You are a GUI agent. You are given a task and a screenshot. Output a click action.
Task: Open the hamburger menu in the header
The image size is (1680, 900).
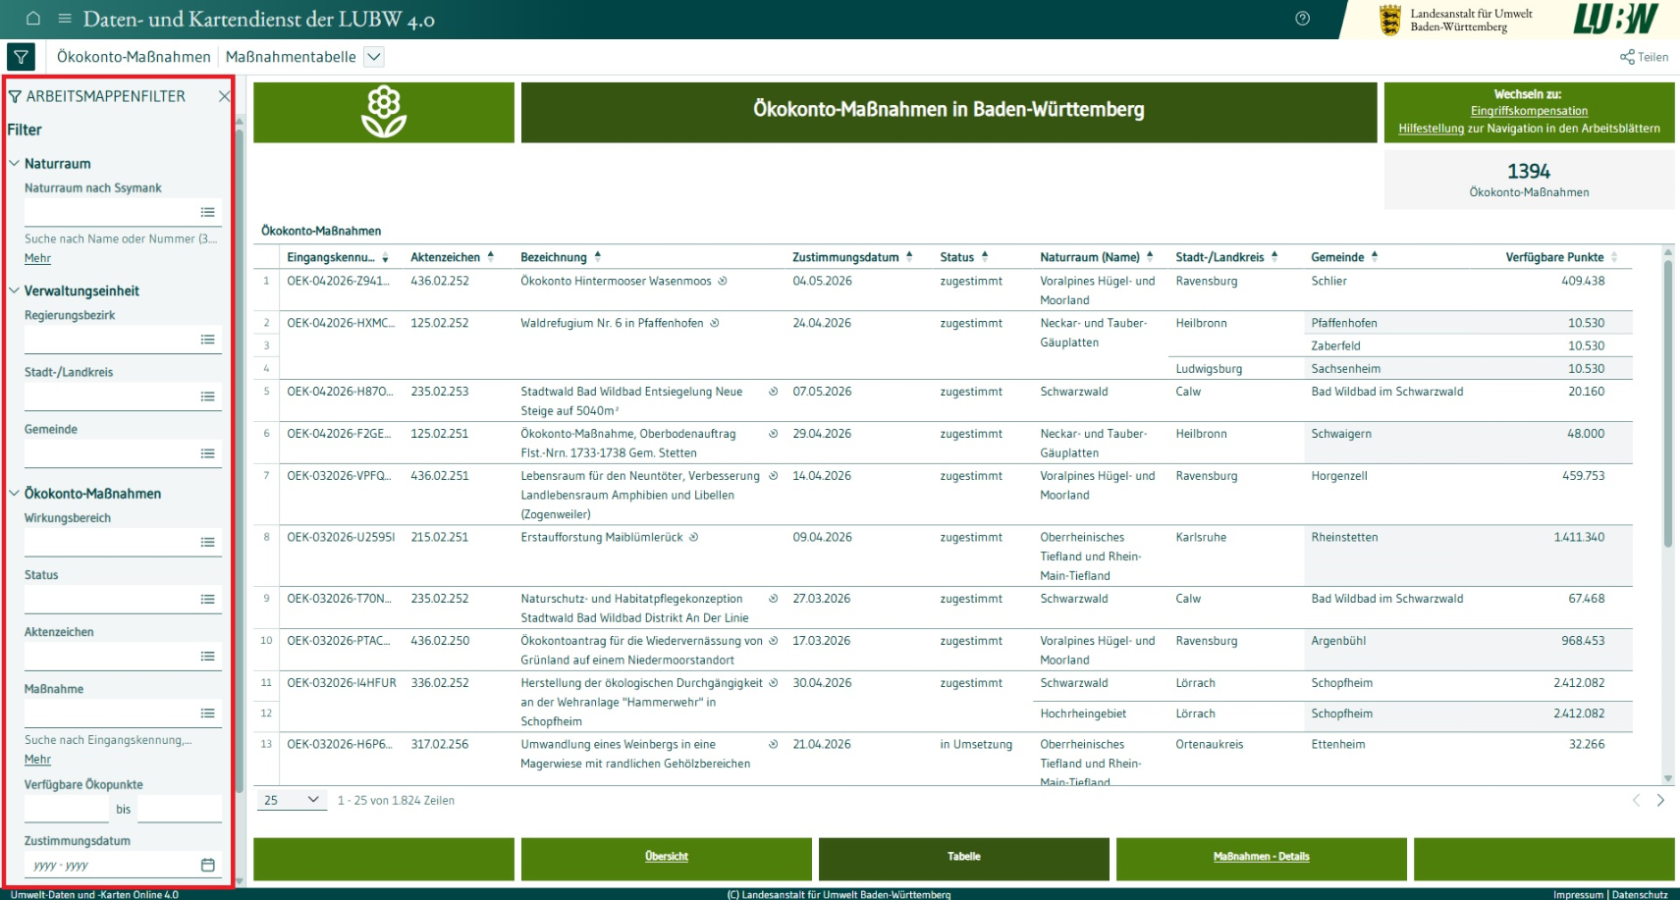[x=65, y=18]
